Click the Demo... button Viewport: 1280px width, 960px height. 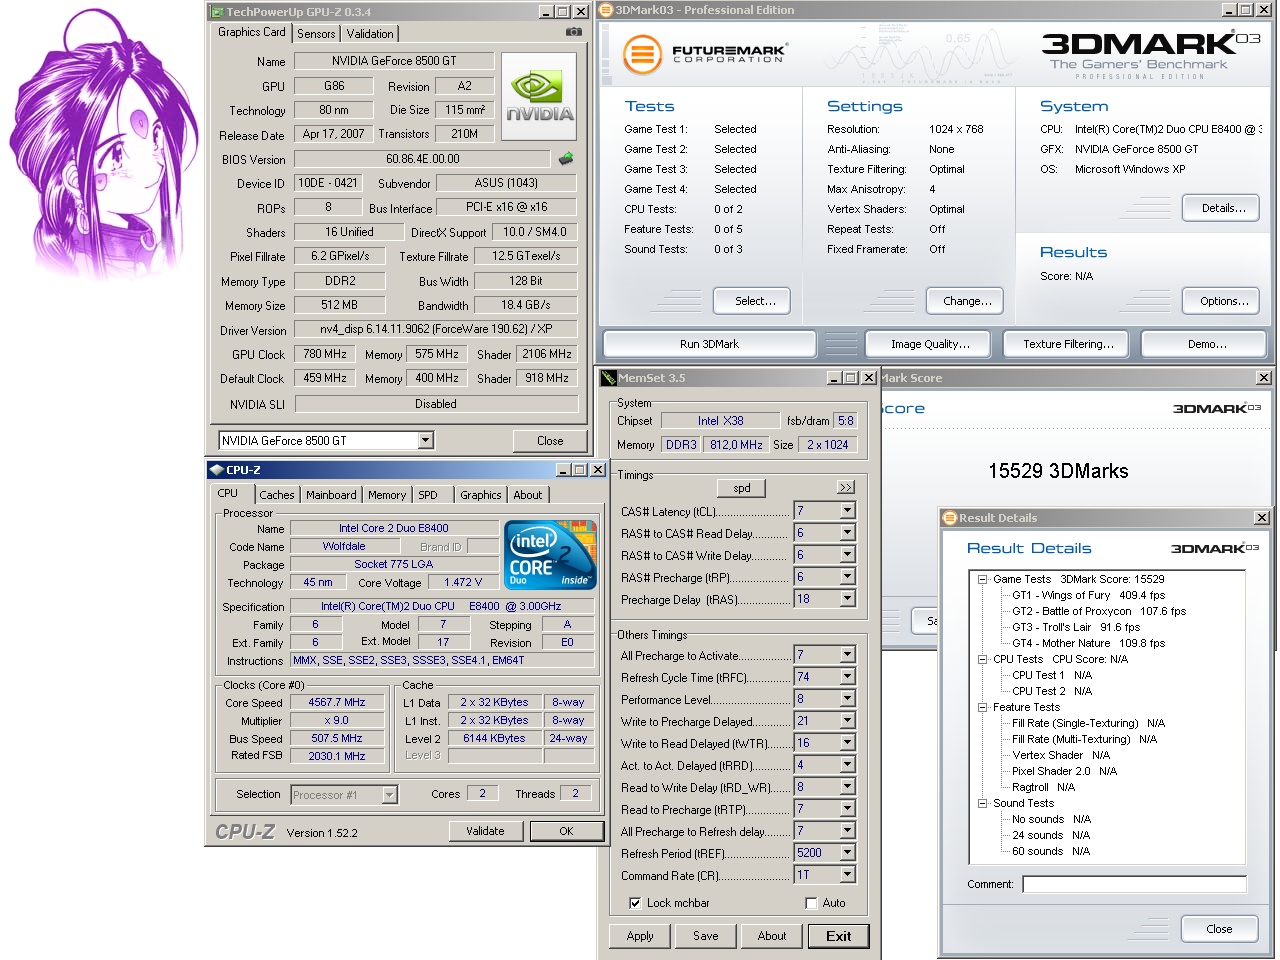(x=1204, y=344)
